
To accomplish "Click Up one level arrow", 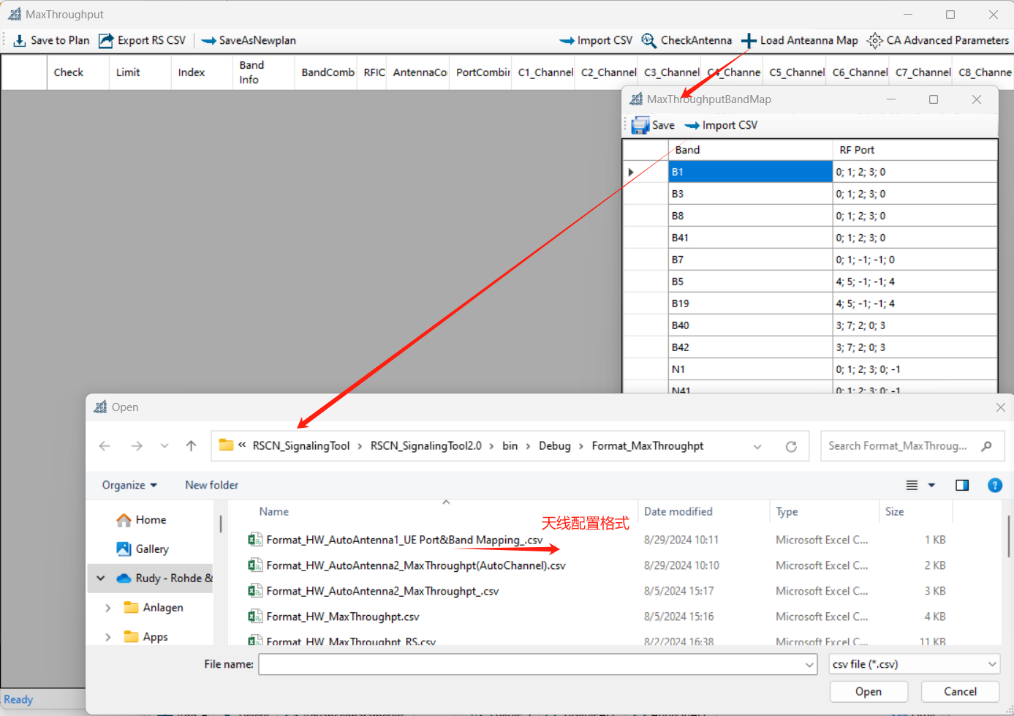I will point(191,446).
